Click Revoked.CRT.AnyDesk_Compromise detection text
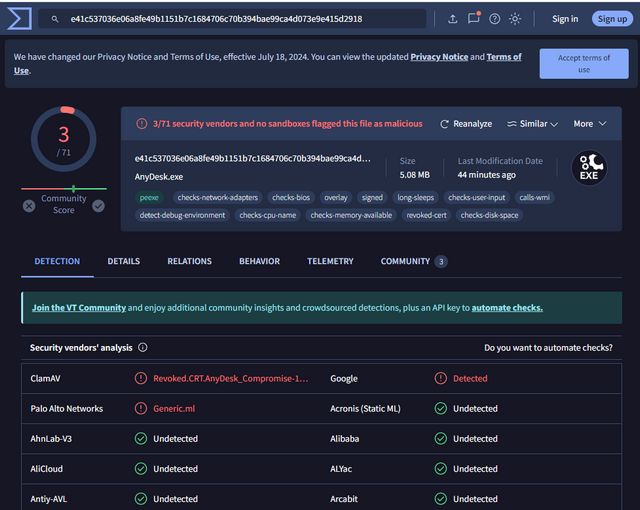 point(231,378)
